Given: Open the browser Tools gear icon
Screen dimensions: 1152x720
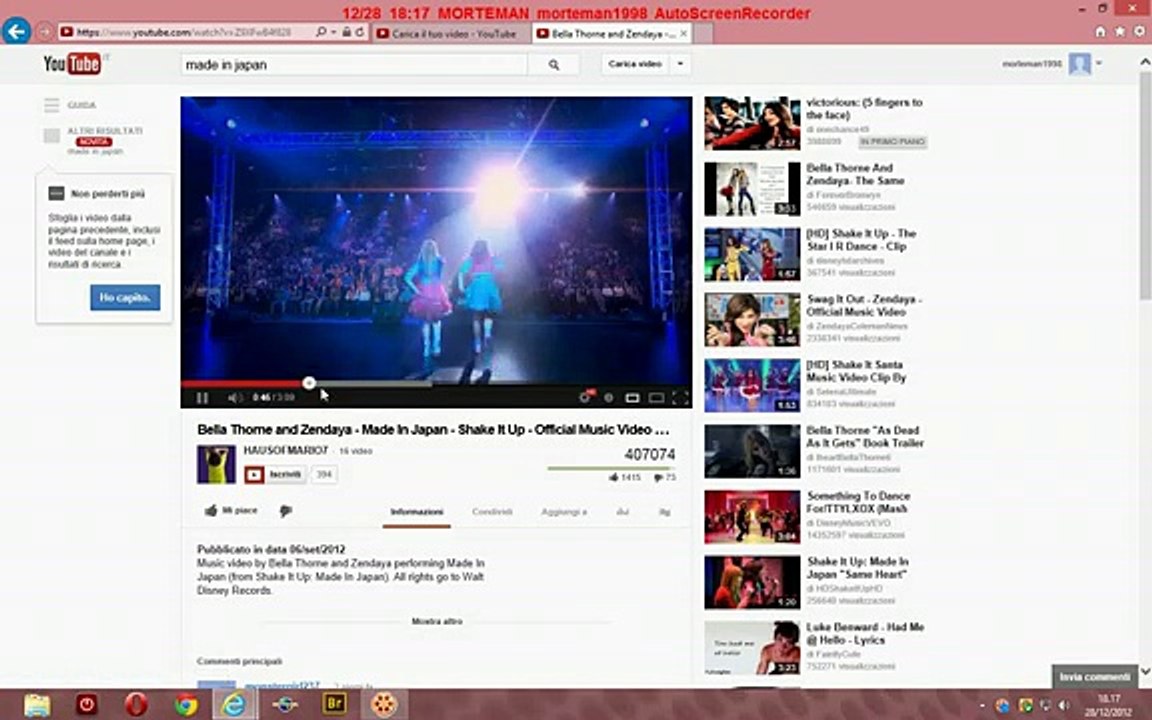Looking at the screenshot, I should [1140, 32].
